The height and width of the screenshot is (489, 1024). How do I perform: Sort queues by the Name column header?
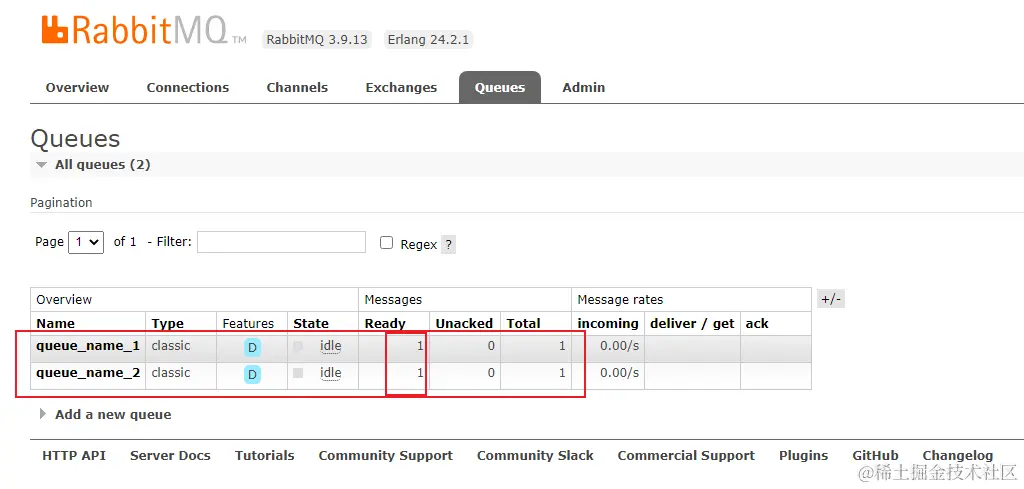tap(56, 324)
